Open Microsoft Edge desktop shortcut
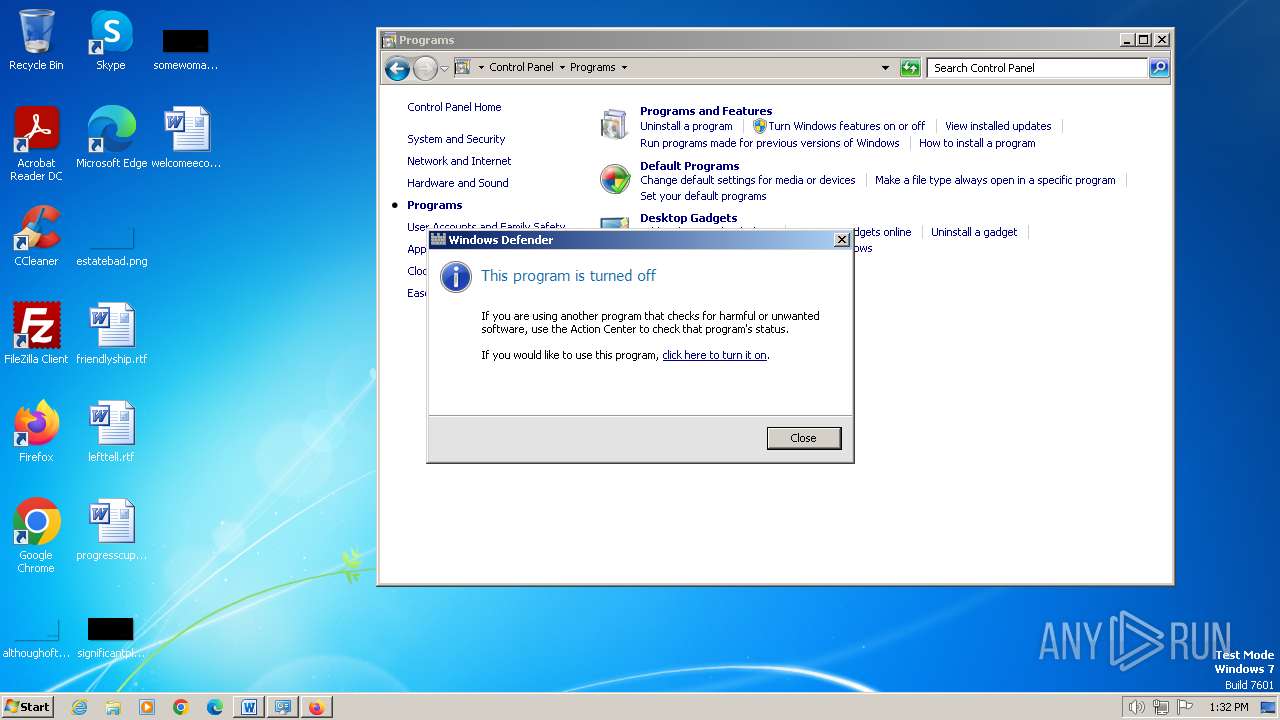Image resolution: width=1280 pixels, height=720 pixels. (x=111, y=138)
